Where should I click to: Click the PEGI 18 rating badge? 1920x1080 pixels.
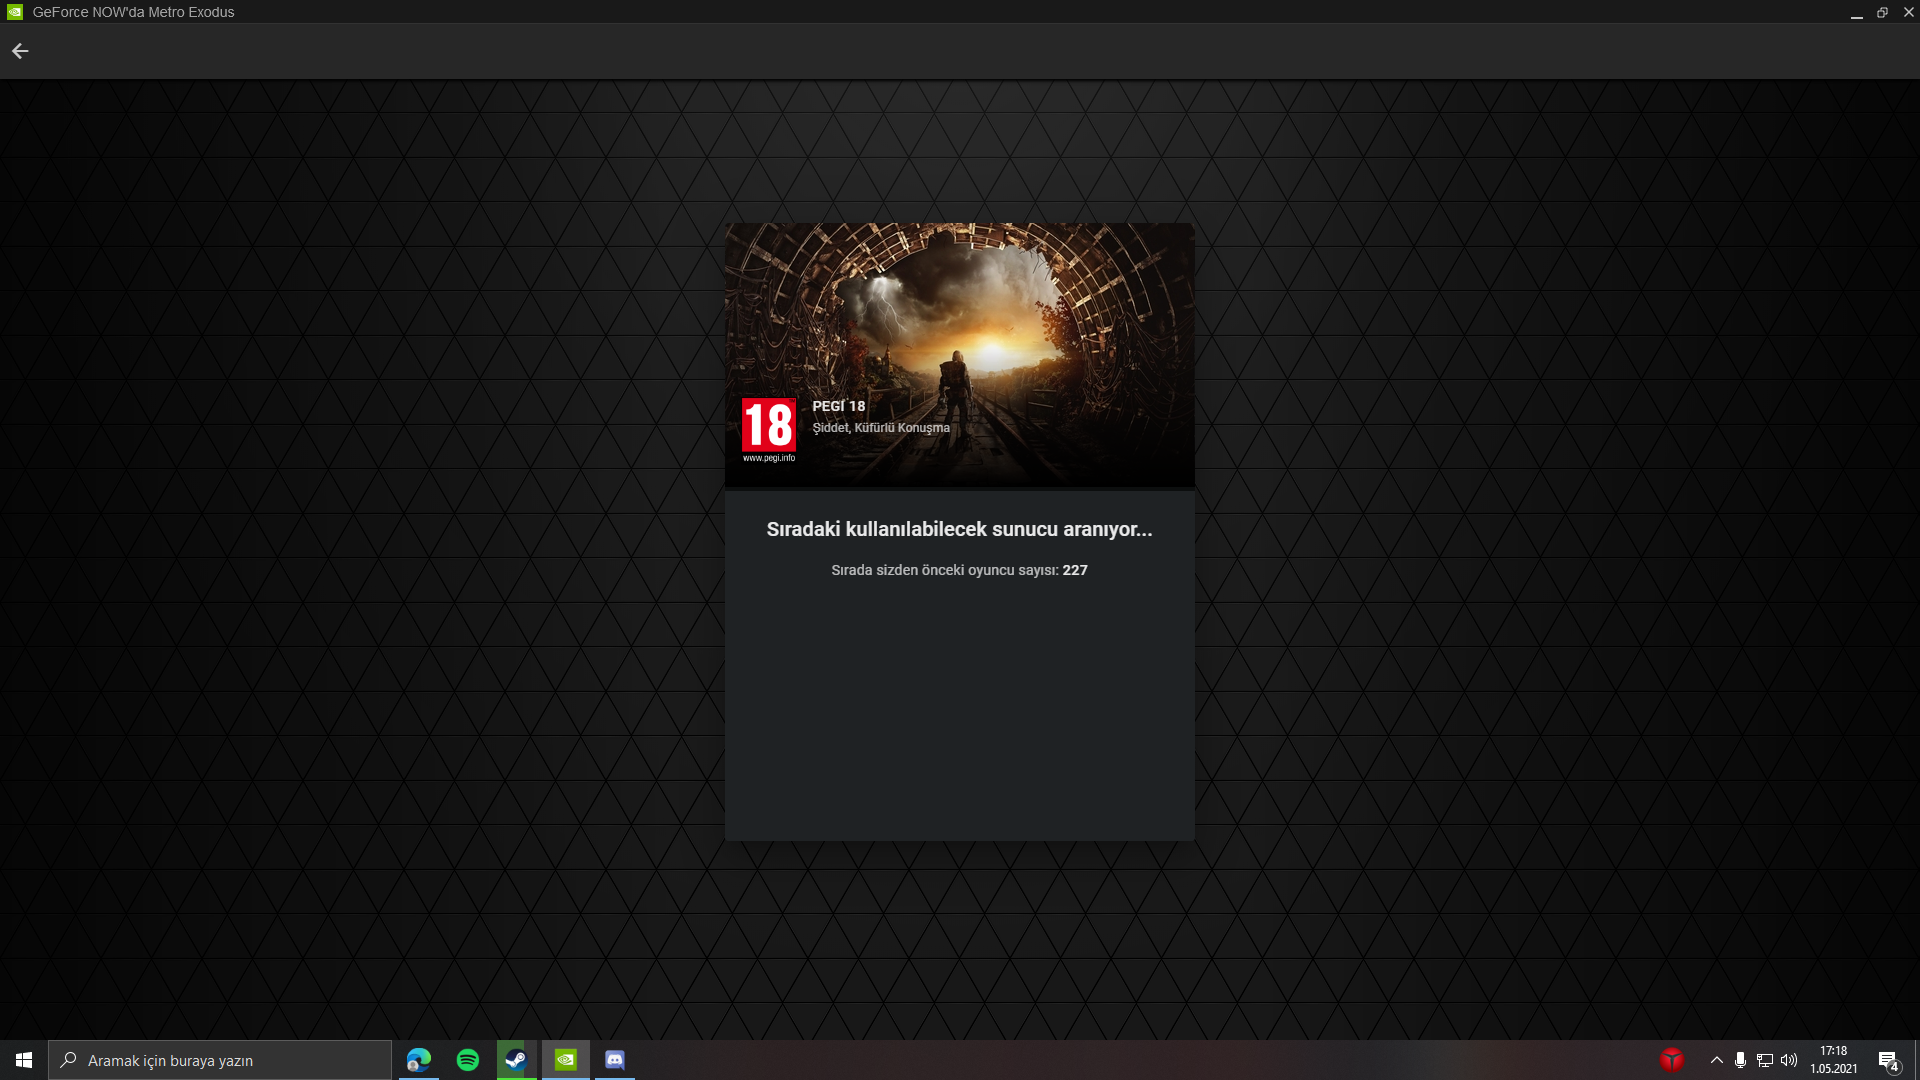tap(768, 429)
